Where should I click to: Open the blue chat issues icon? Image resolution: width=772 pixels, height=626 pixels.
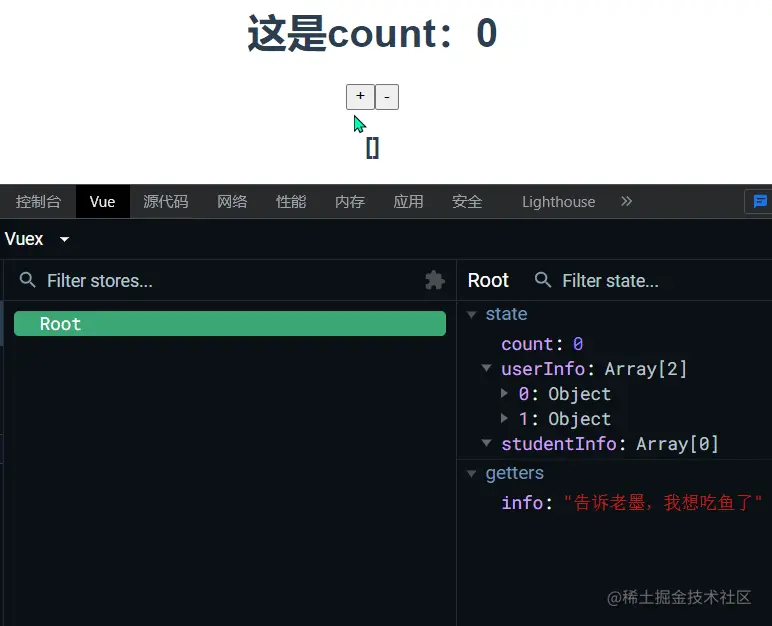(760, 201)
